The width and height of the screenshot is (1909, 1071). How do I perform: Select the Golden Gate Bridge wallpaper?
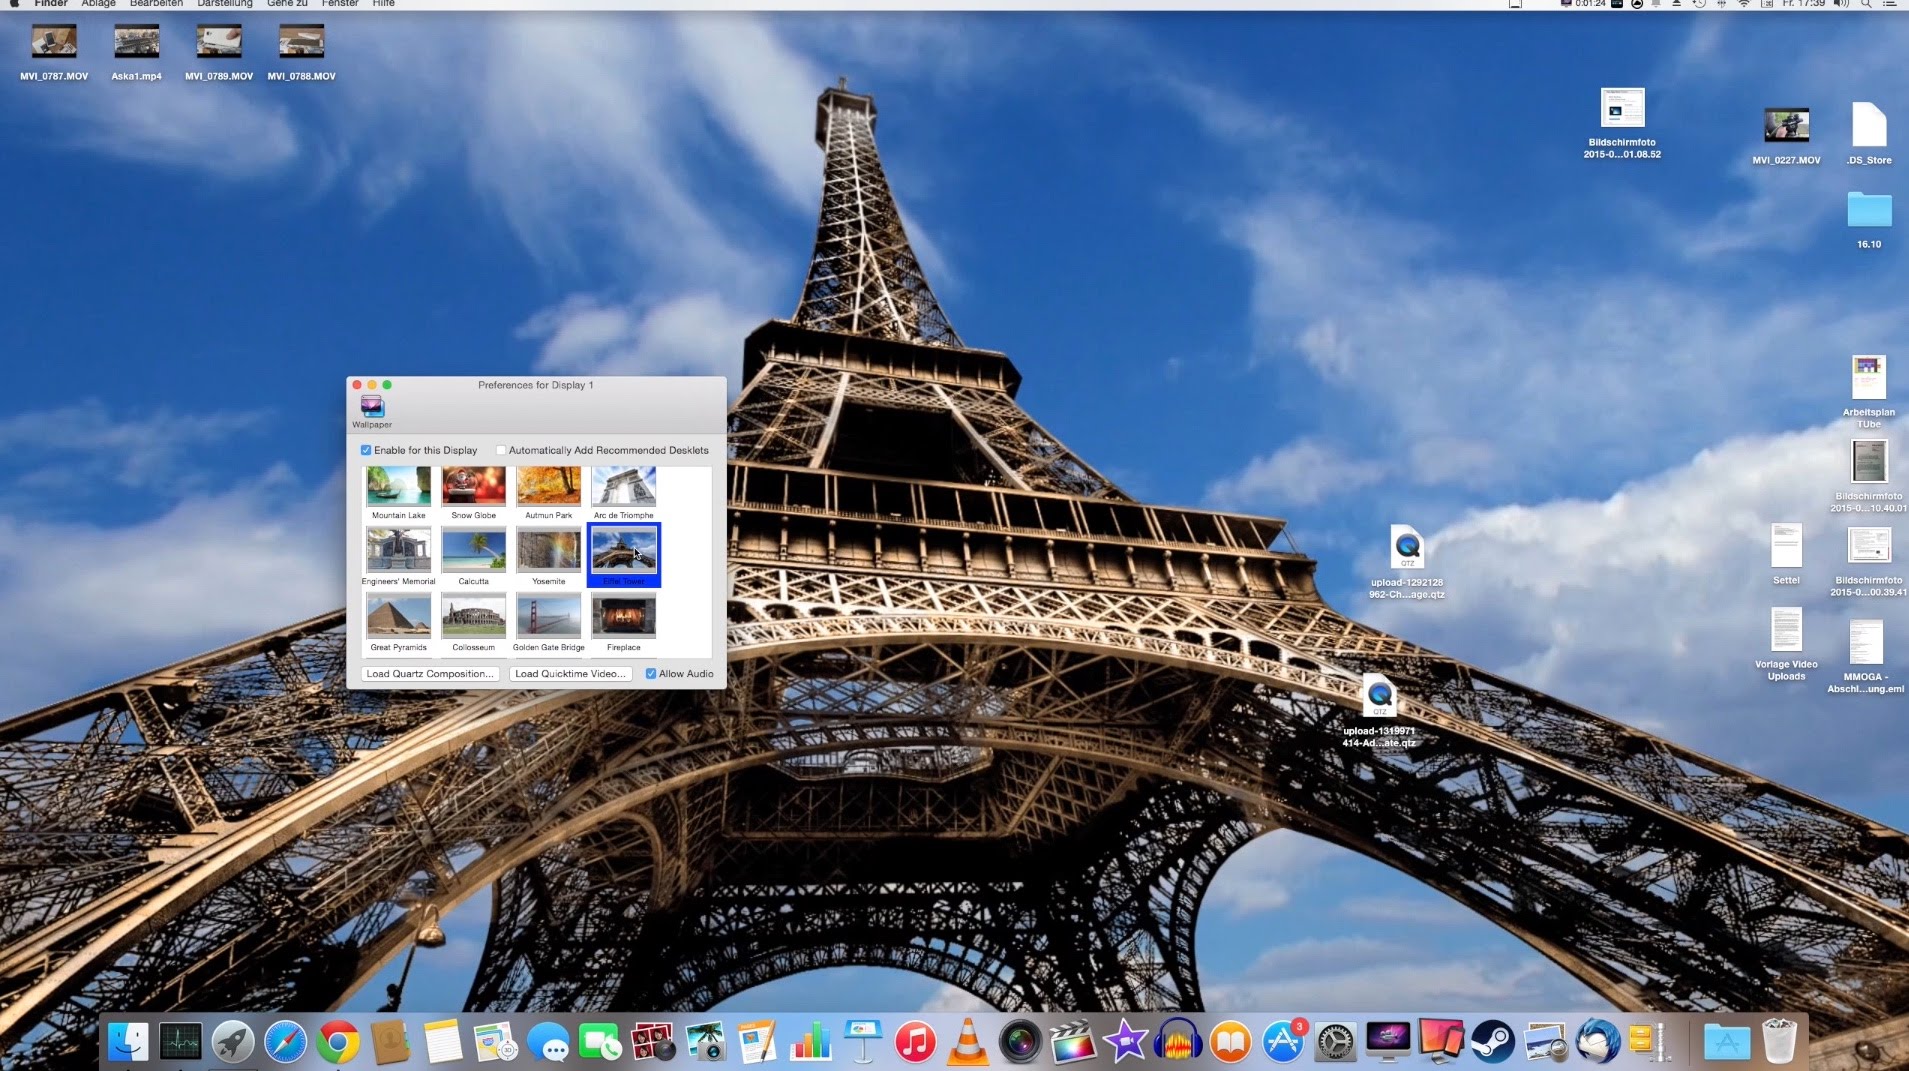click(x=548, y=616)
